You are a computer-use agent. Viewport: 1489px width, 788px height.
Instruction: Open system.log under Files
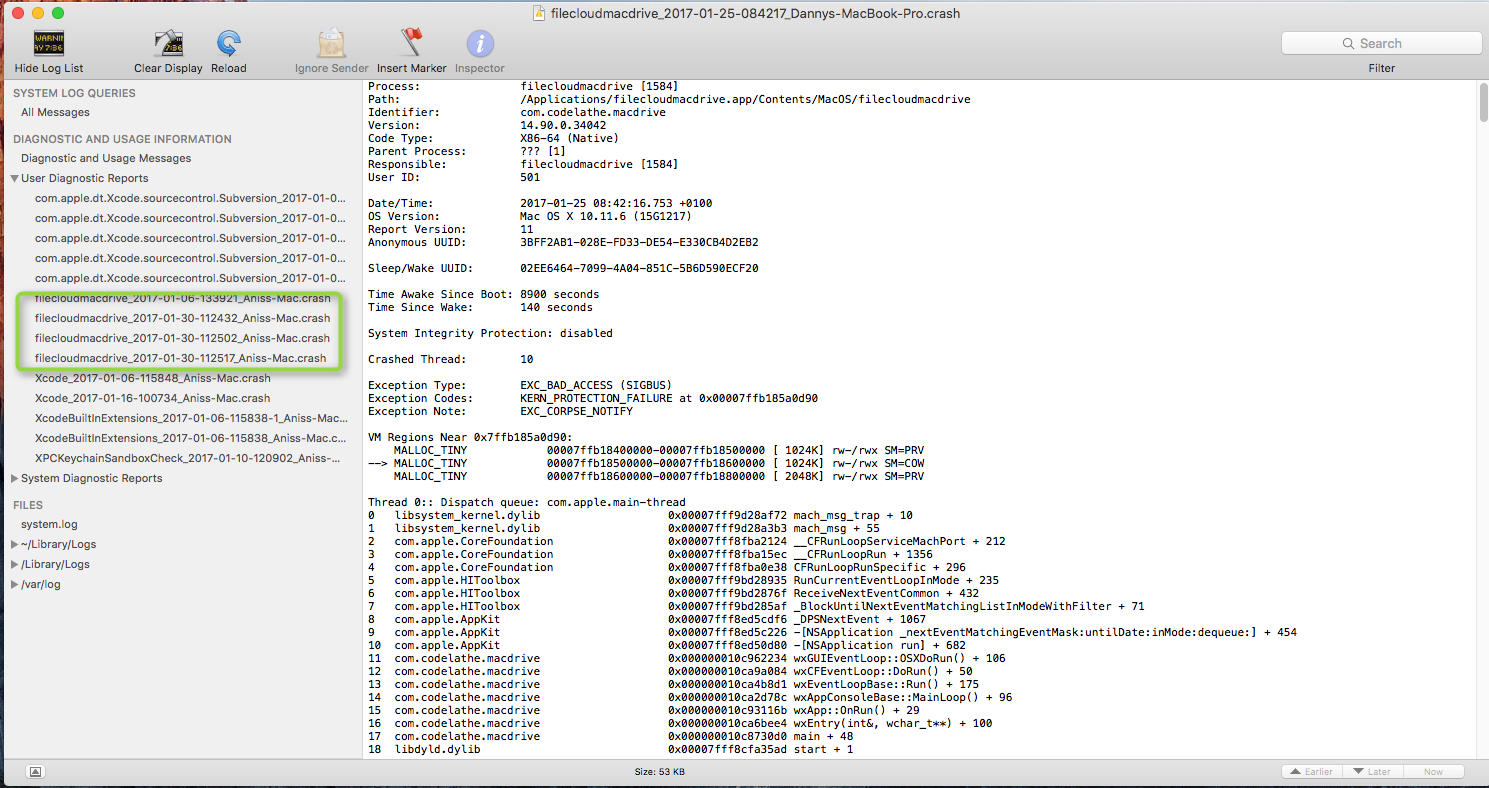tap(49, 524)
